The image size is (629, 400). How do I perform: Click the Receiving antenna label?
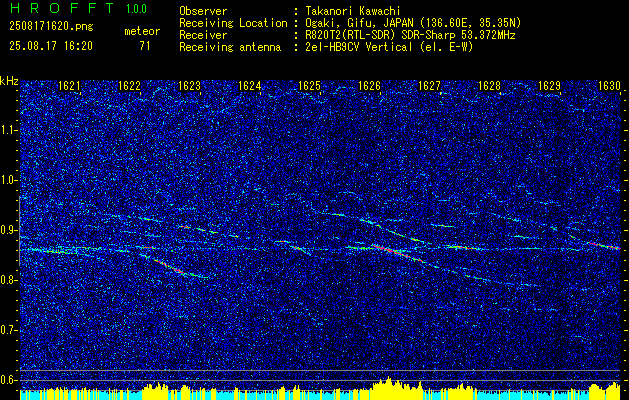pos(230,47)
